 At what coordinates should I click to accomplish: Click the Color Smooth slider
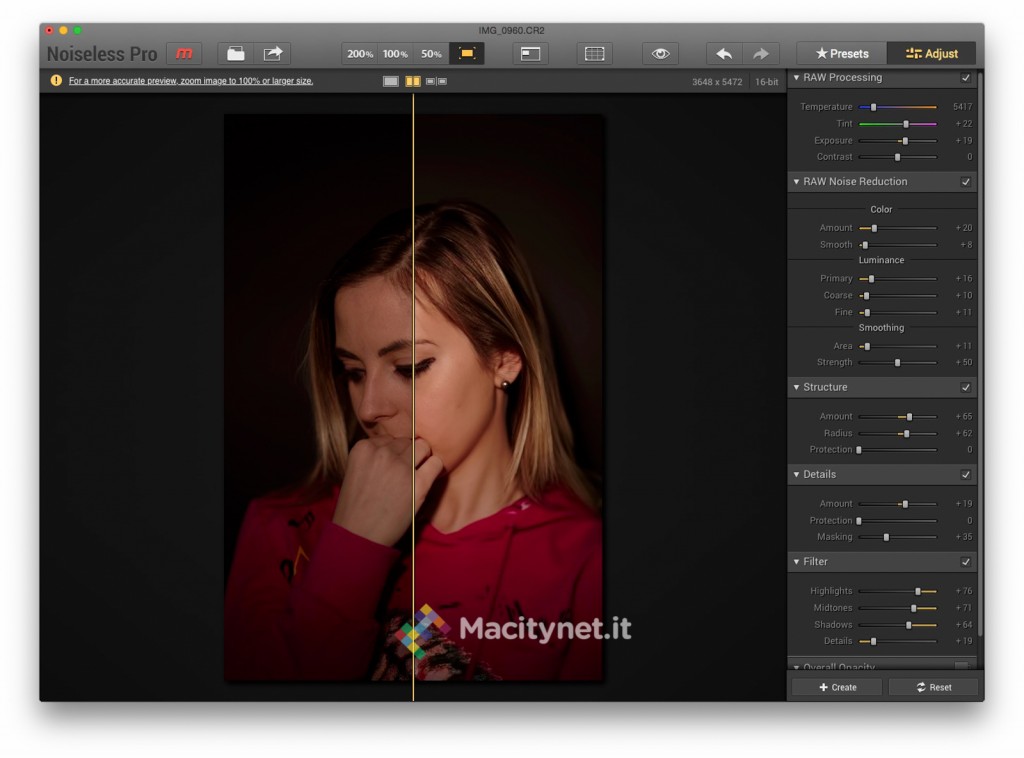(x=898, y=245)
